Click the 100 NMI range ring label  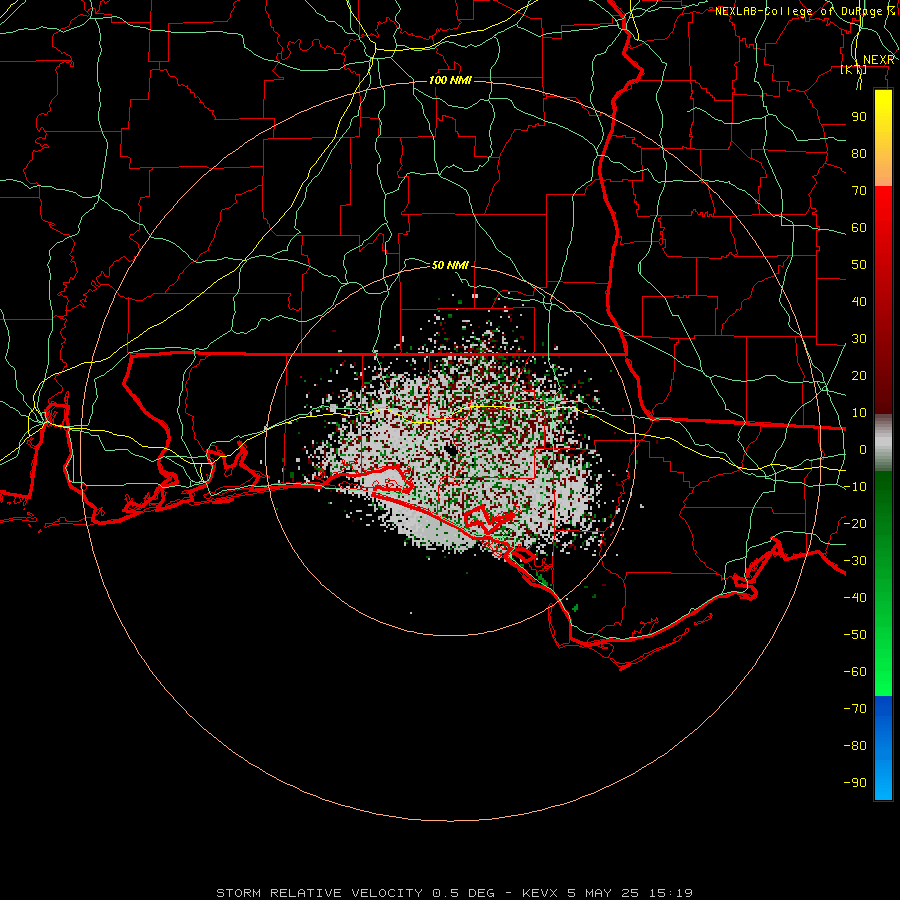(450, 80)
